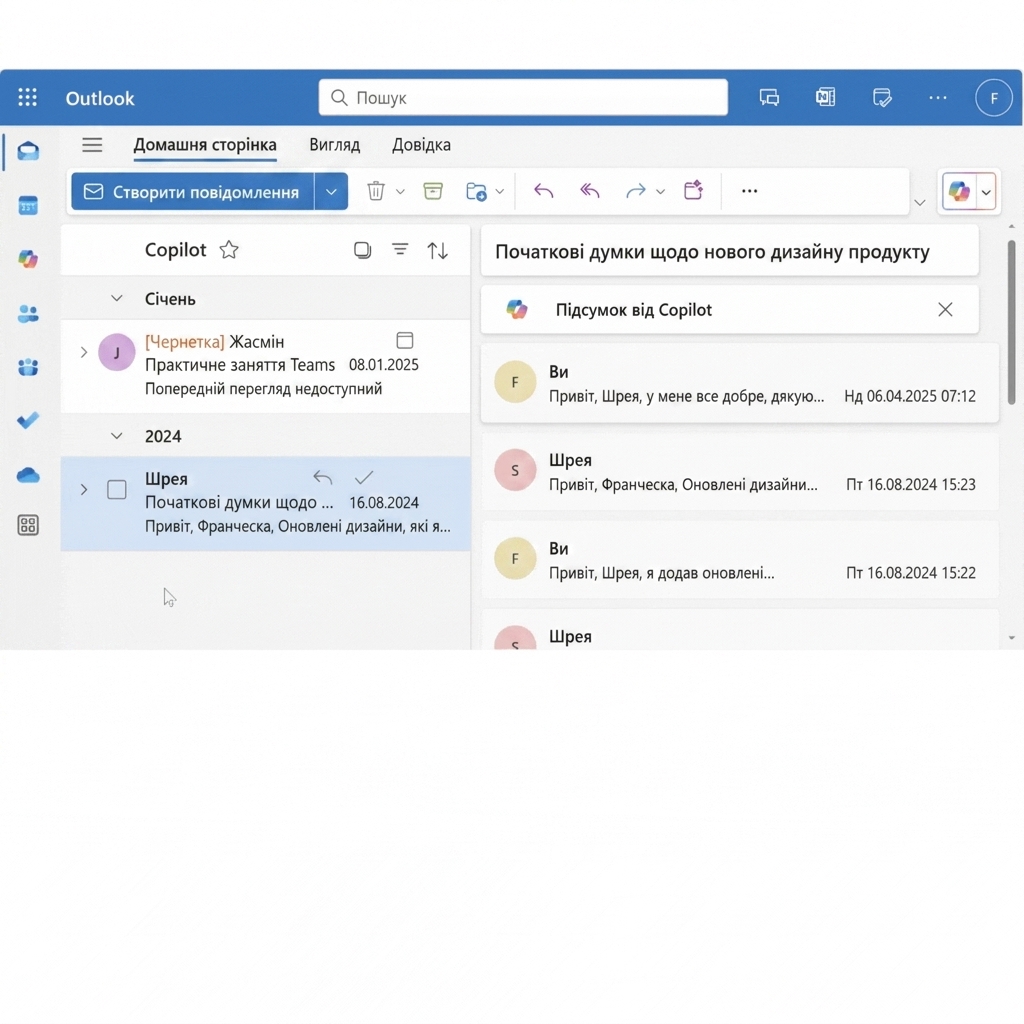Open Copilot app in left sidebar
The height and width of the screenshot is (1024, 1024).
click(28, 259)
